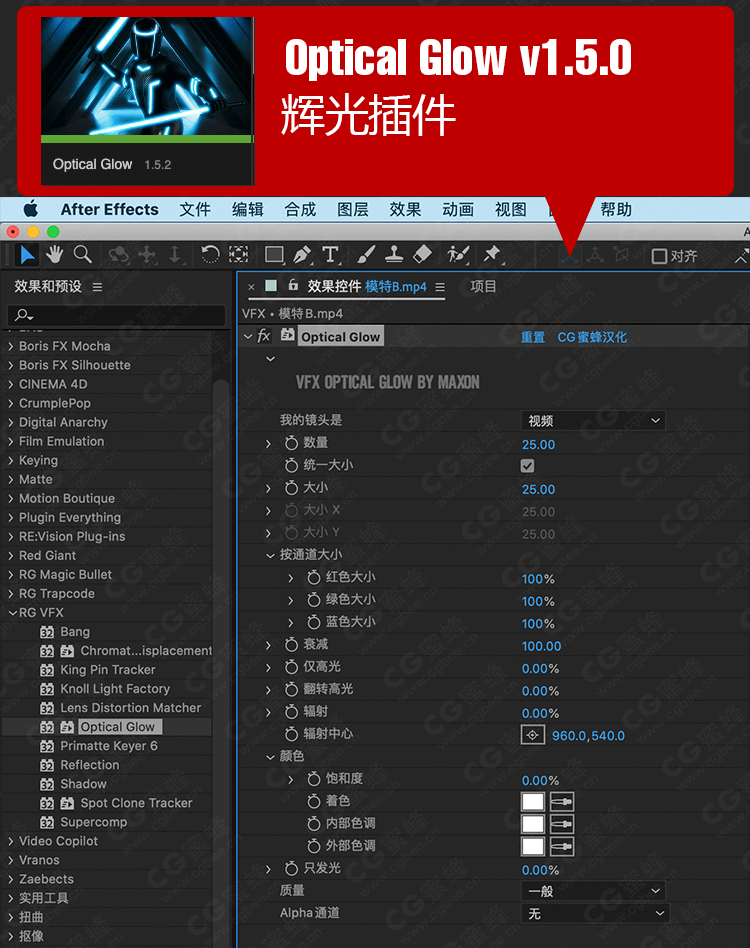The width and height of the screenshot is (750, 948).
Task: Expand the Boris FX Mocha category
Action: 11,346
